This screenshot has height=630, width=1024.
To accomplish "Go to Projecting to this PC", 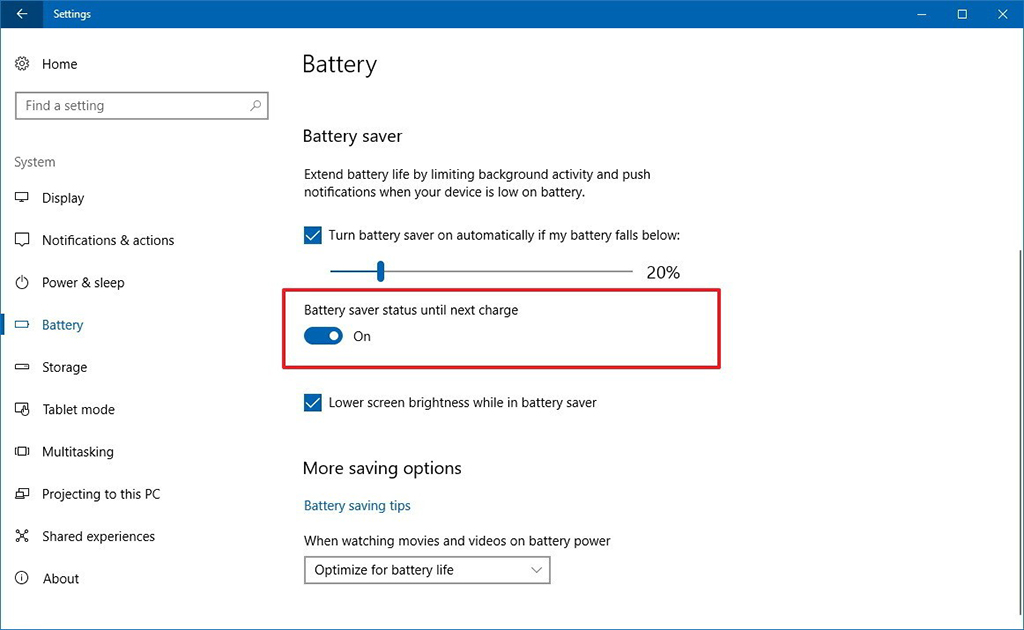I will pyautogui.click(x=100, y=494).
